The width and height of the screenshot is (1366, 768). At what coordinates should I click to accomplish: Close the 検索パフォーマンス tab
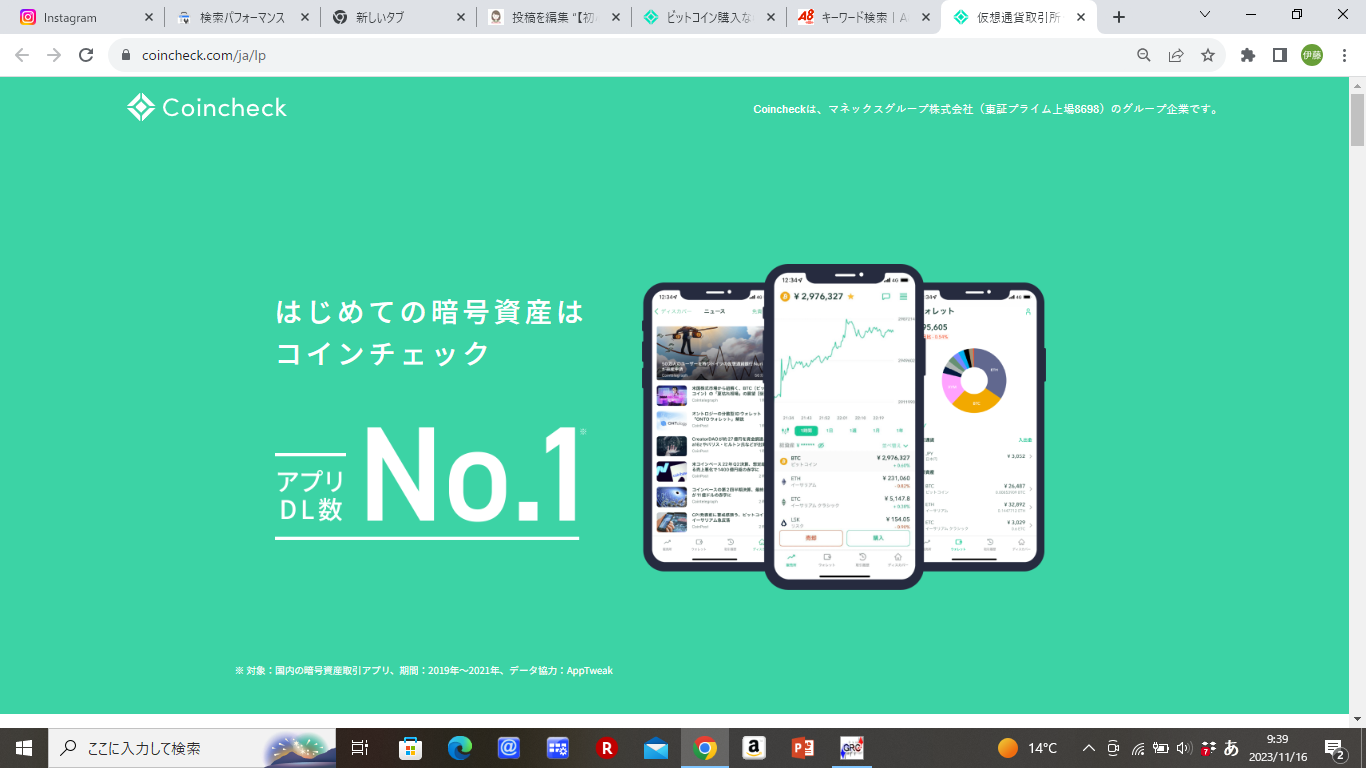point(305,17)
